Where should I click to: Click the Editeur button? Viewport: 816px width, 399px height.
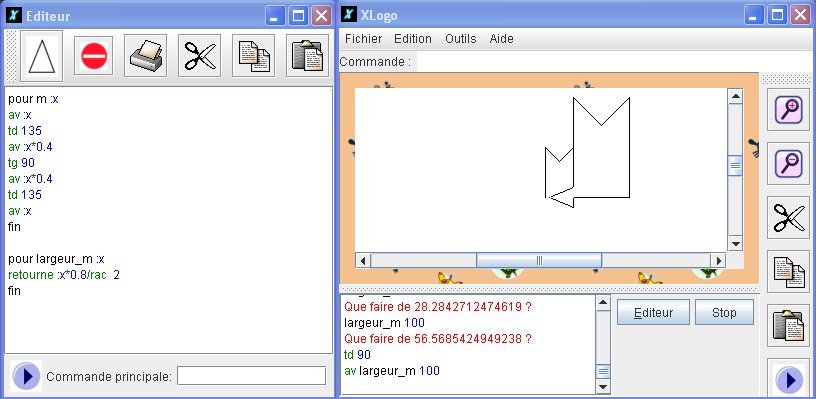coord(653,313)
